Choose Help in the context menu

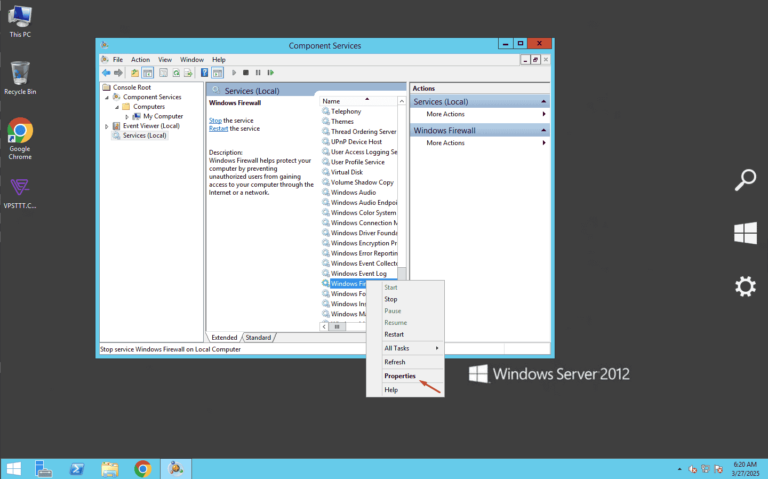click(x=405, y=390)
